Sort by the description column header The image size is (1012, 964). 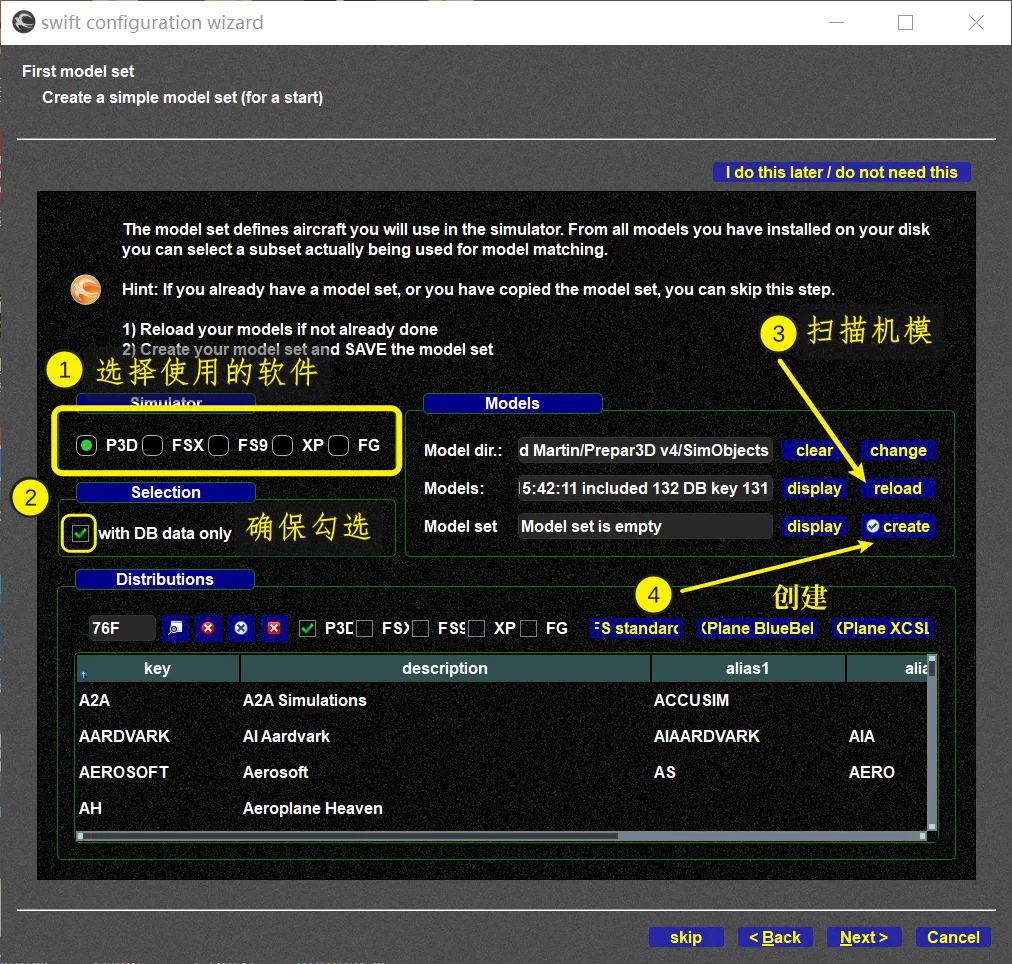[x=445, y=668]
